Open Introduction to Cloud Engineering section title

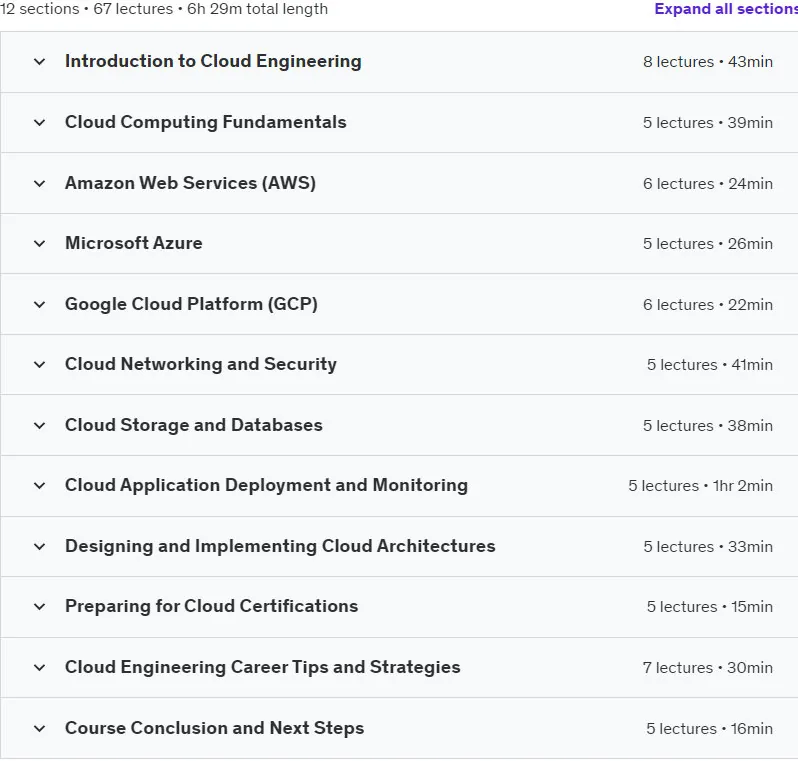[x=213, y=61]
